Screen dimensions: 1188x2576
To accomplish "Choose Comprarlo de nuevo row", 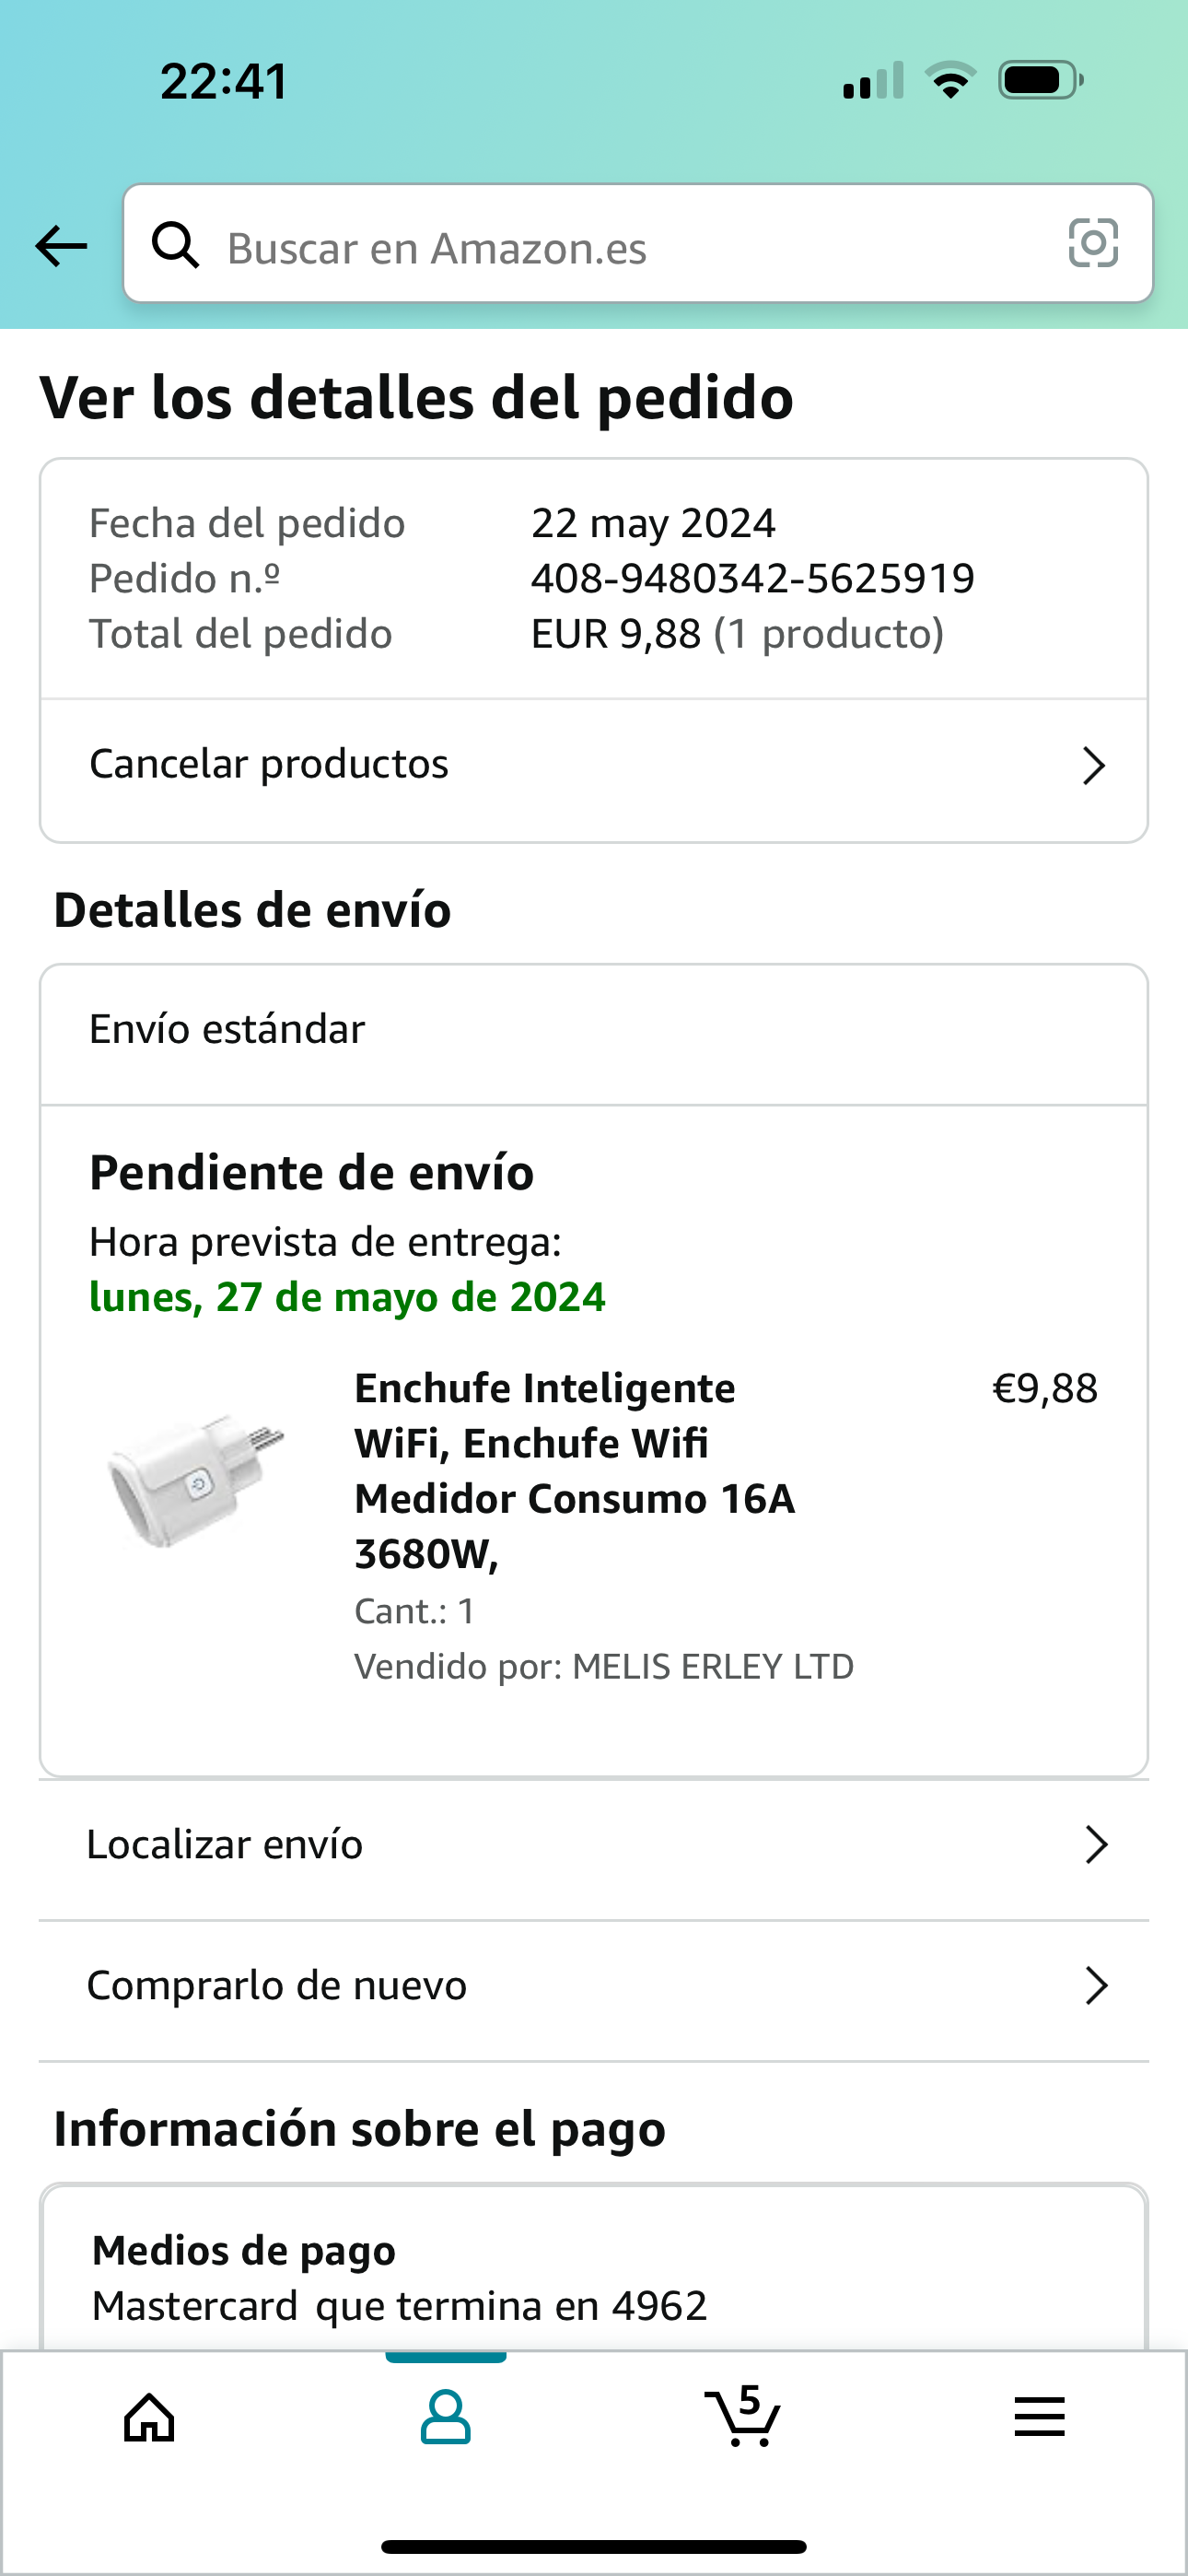I will click(x=278, y=1986).
